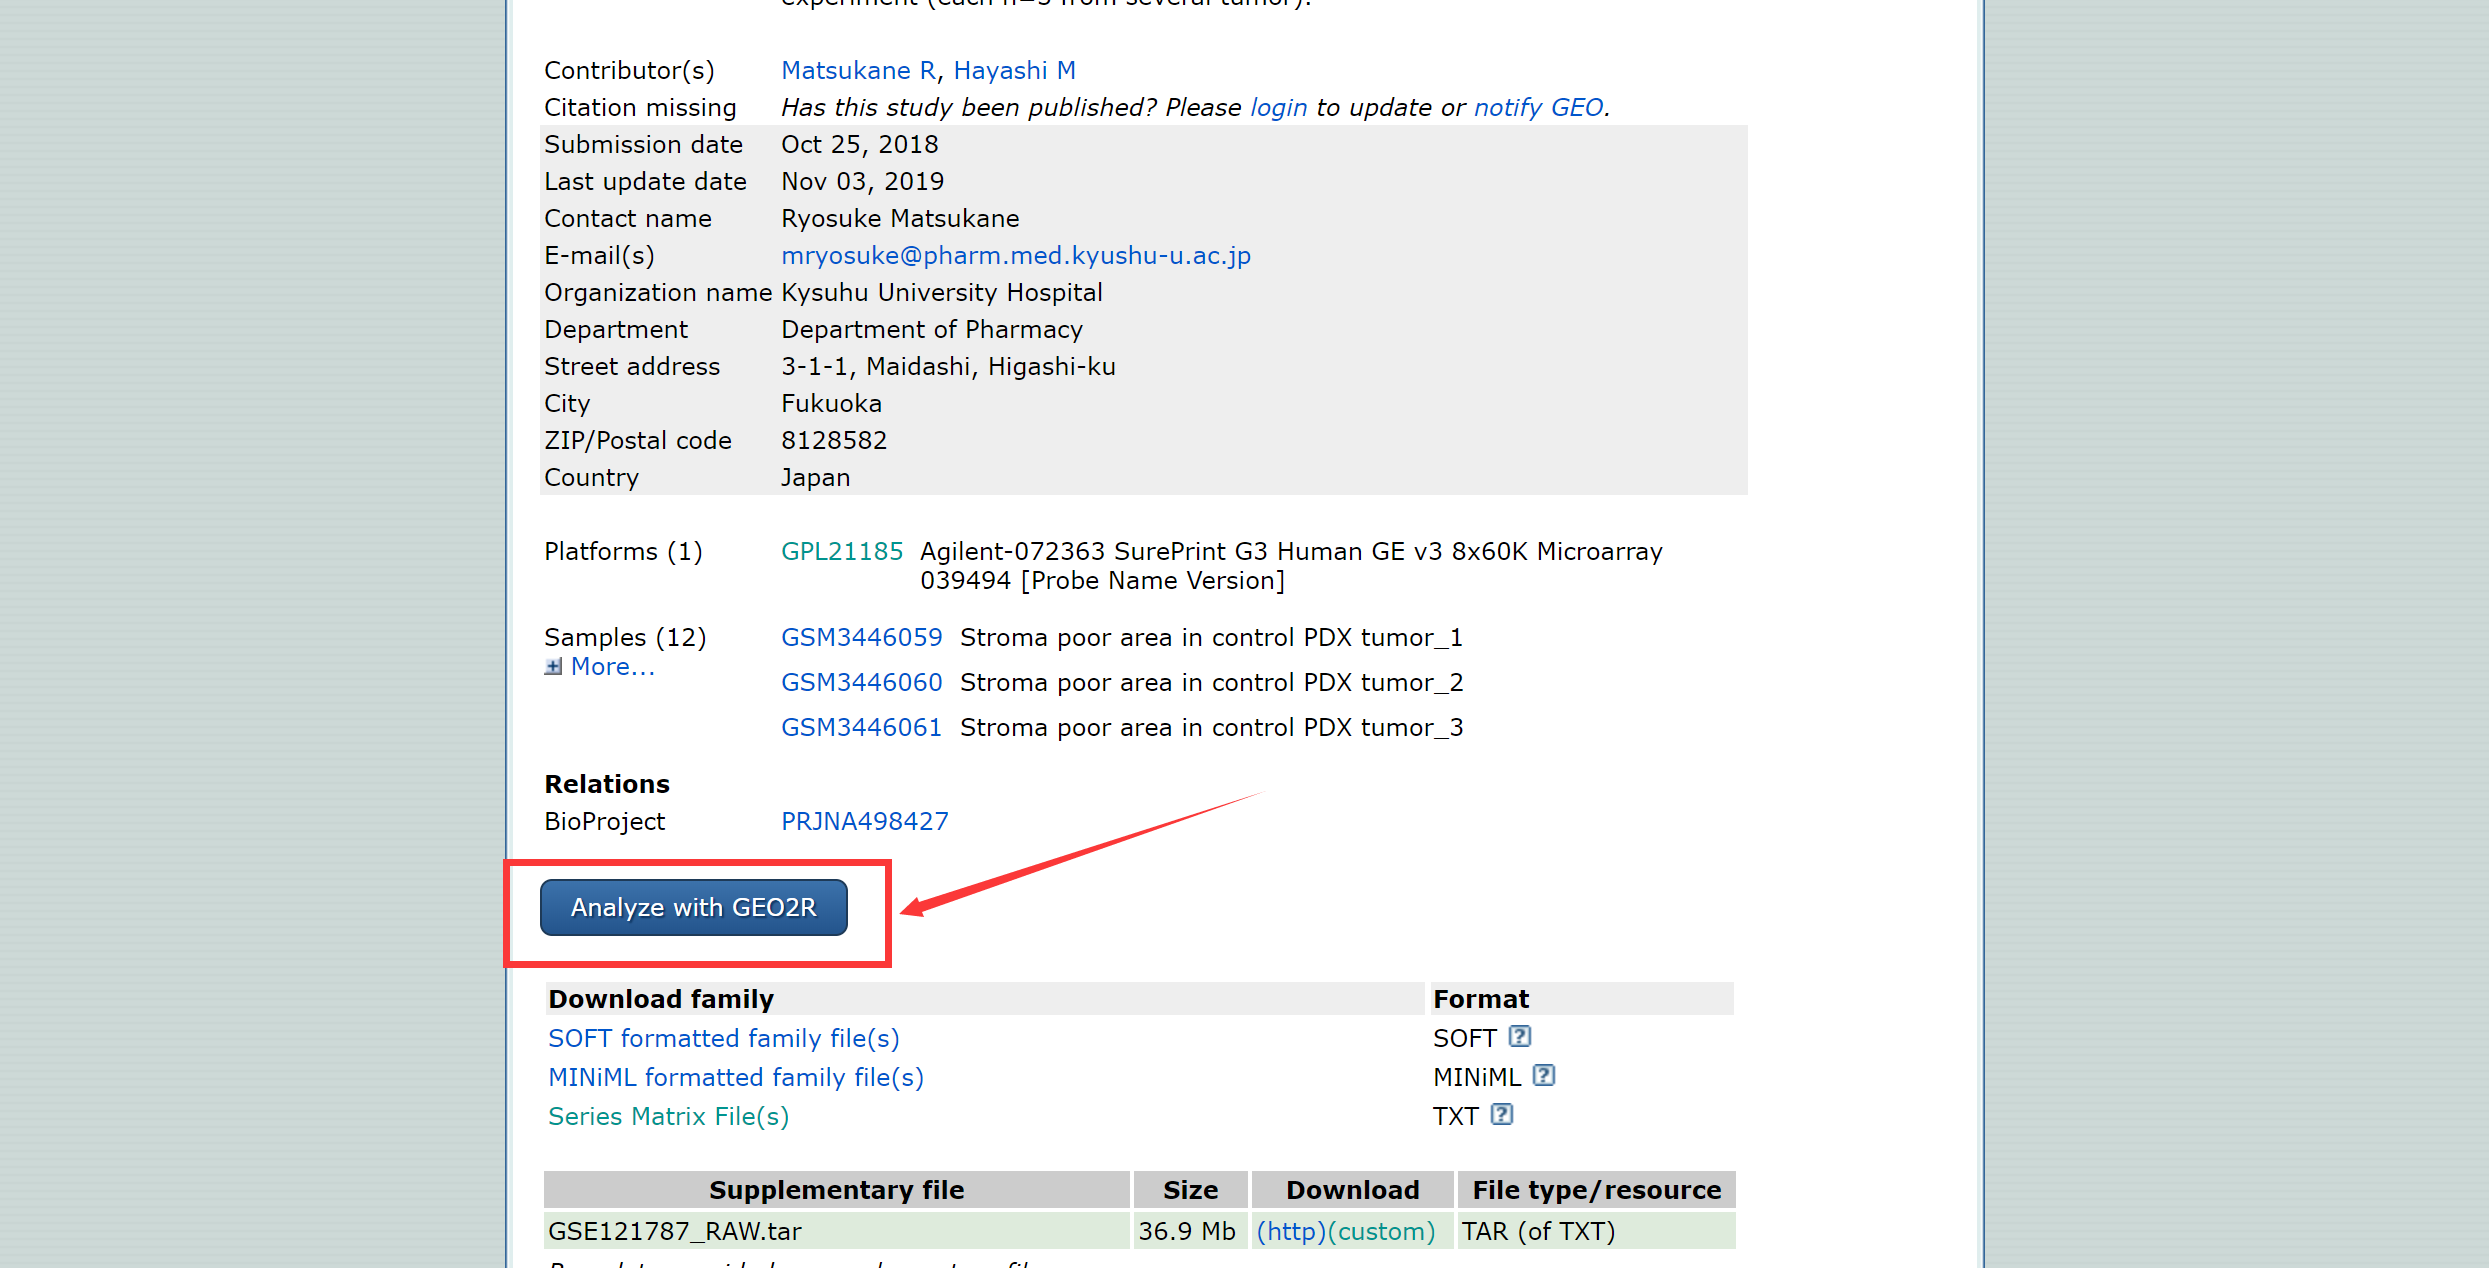The image size is (2489, 1268).
Task: Click the Relations heading
Action: (607, 784)
